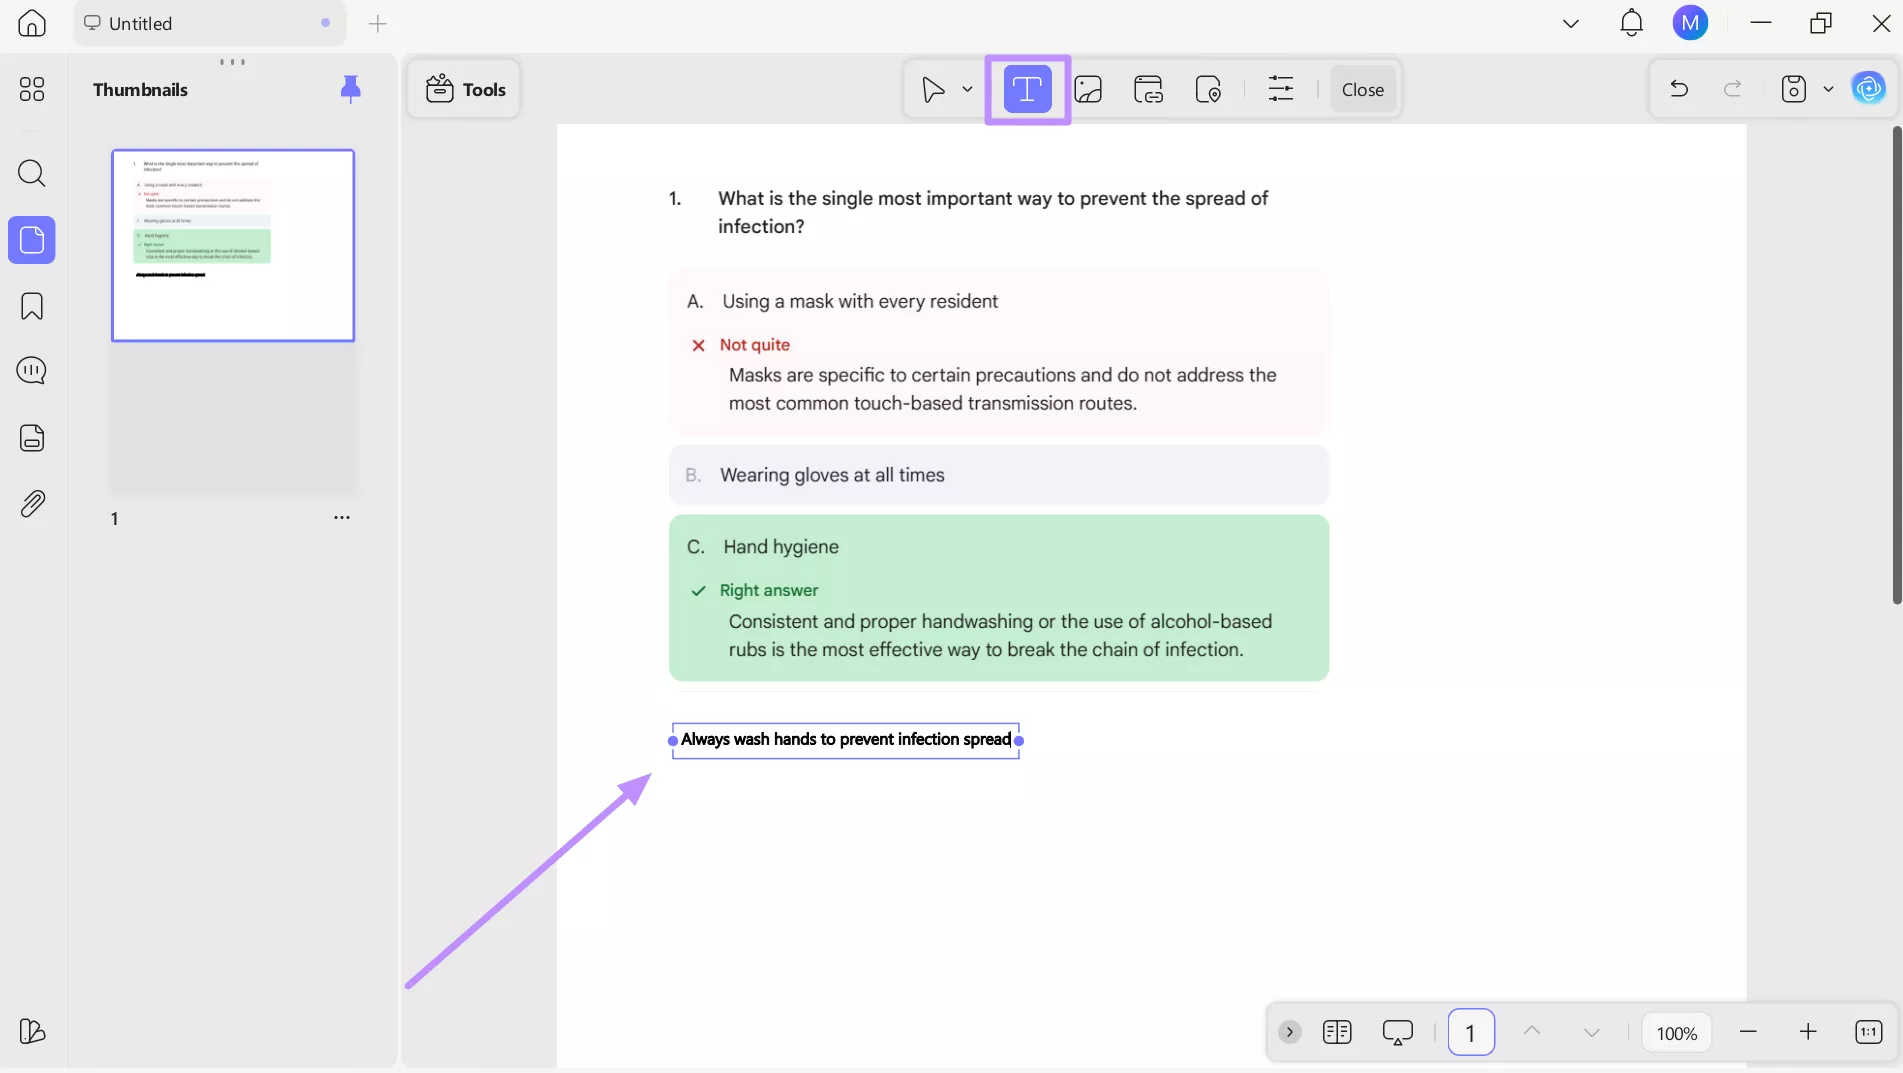Zoom out using the minus control
Image resolution: width=1903 pixels, height=1073 pixels.
[x=1748, y=1032]
